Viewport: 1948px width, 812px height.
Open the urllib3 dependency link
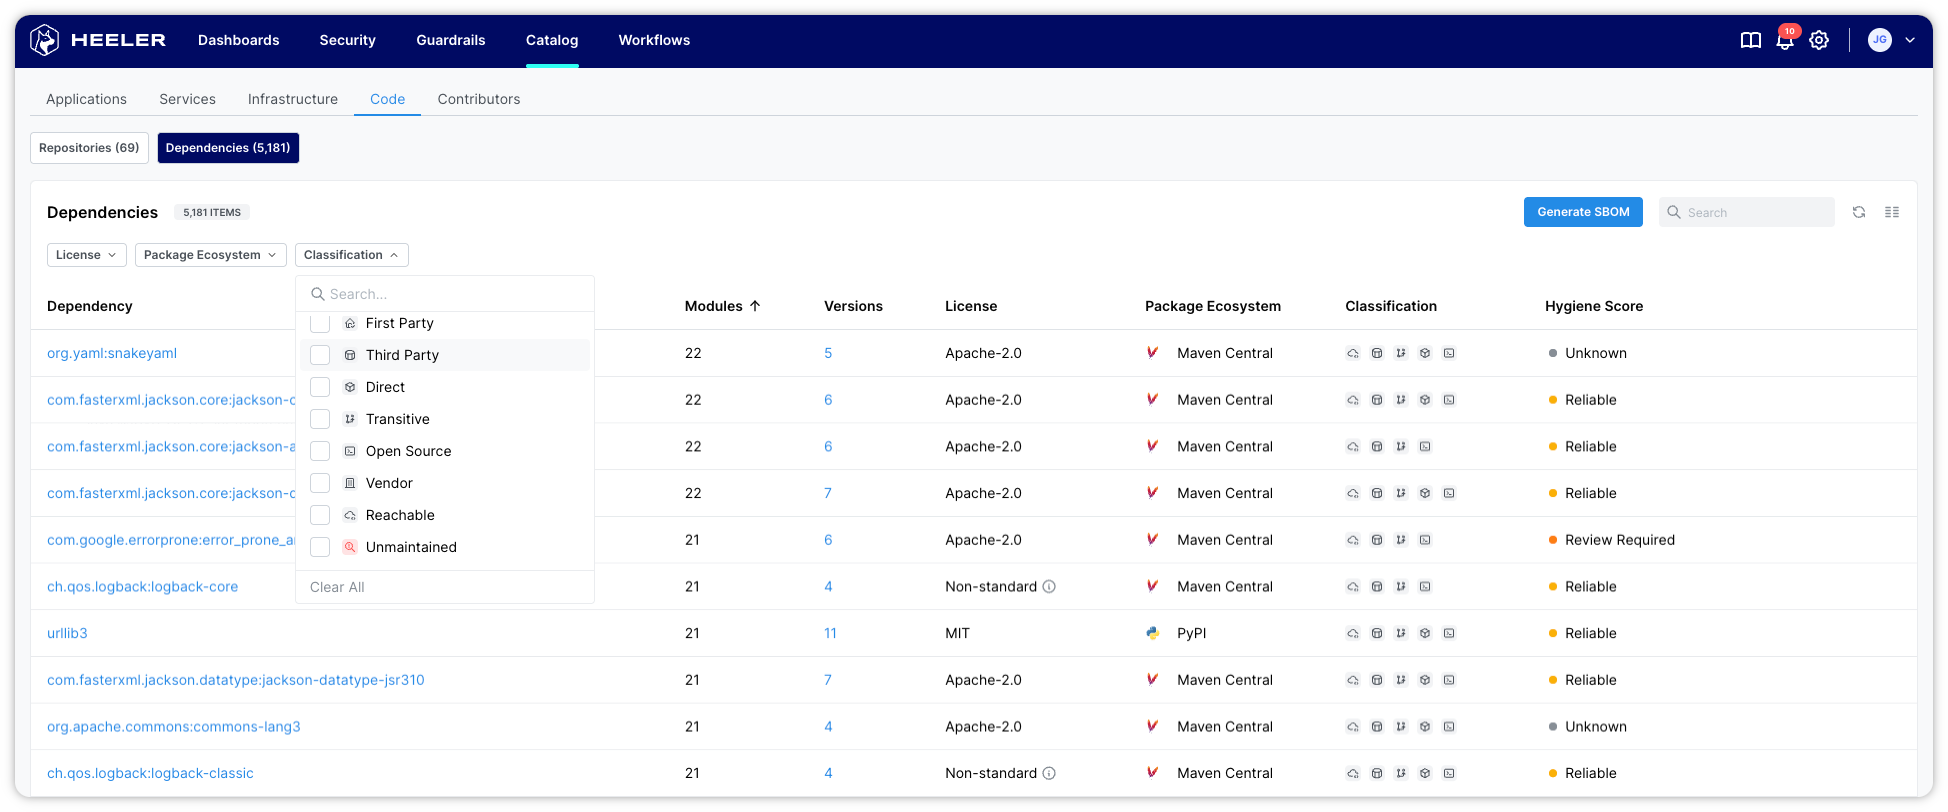coord(67,633)
